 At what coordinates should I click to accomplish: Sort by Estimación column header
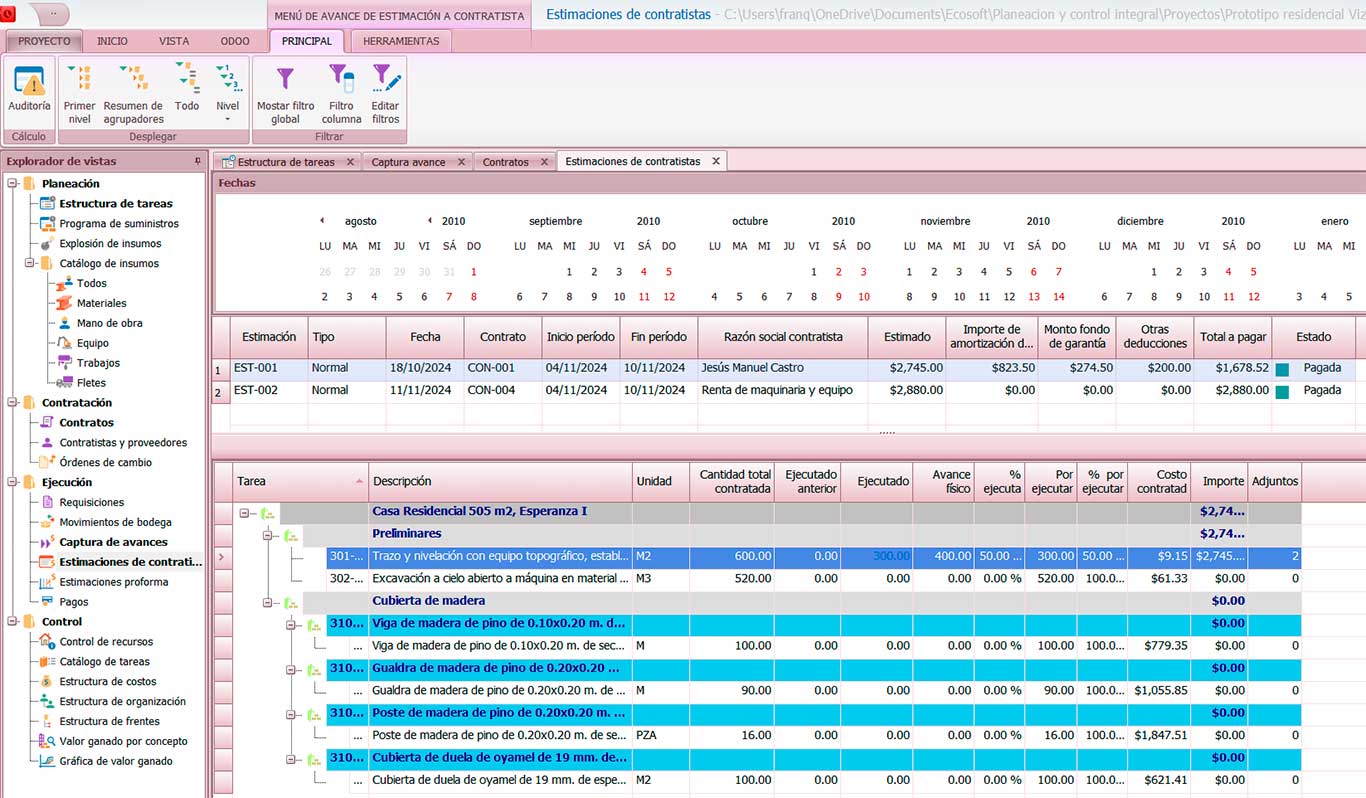(x=269, y=337)
